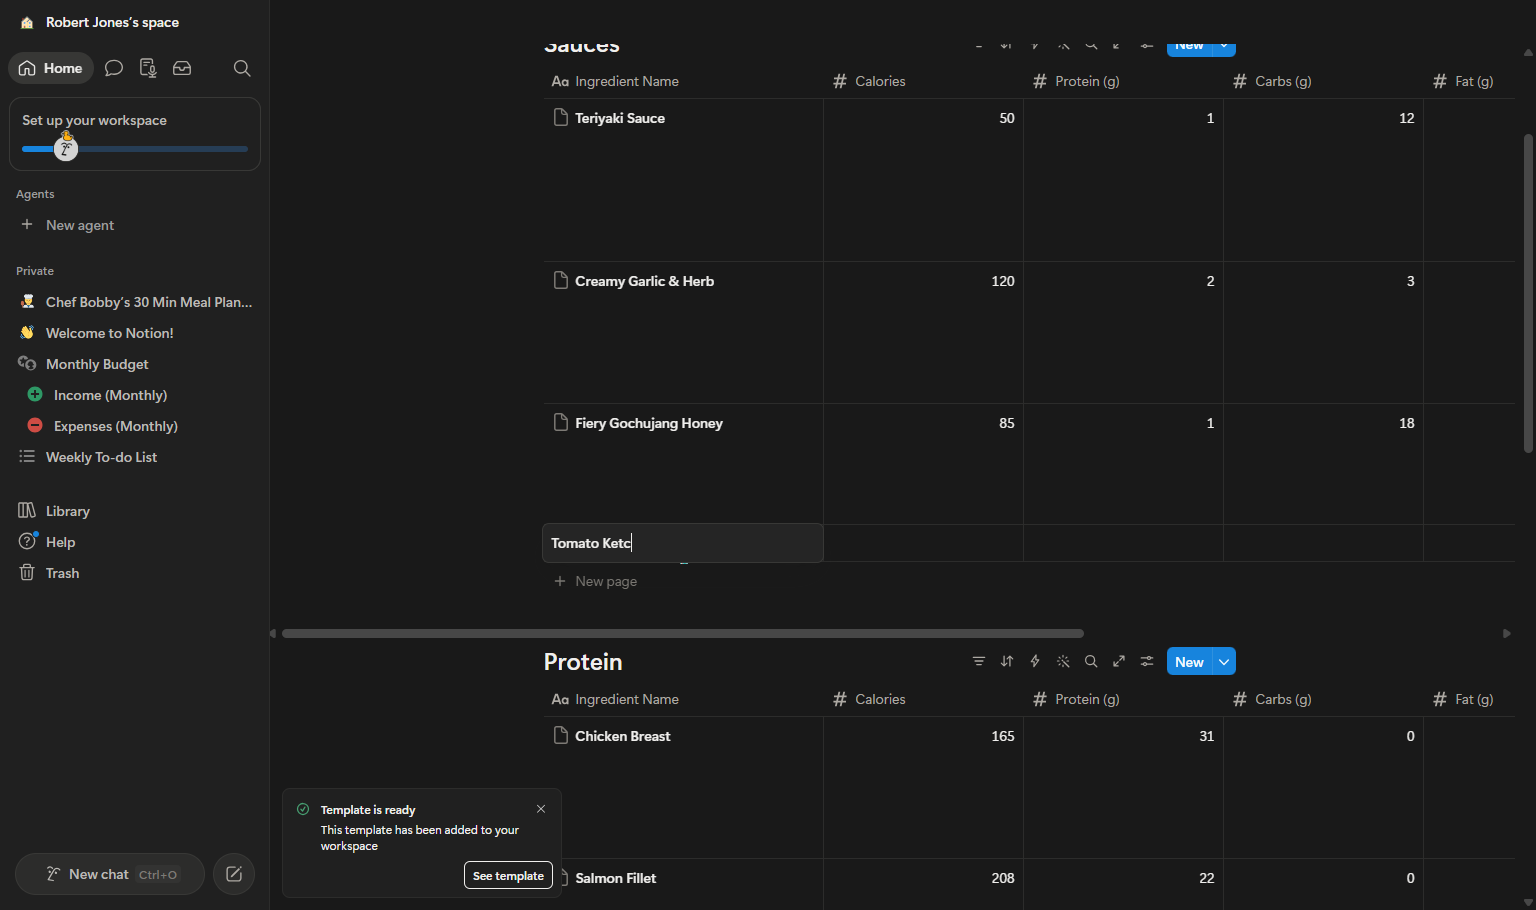Dismiss the Template is ready notification
The width and height of the screenshot is (1536, 910).
coord(541,809)
